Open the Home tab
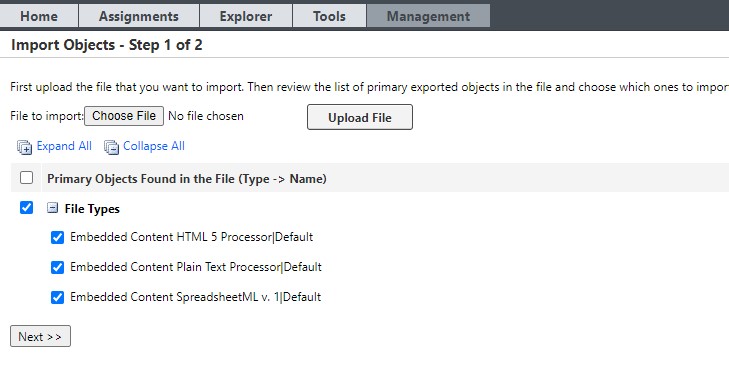729x365 pixels. click(x=39, y=16)
